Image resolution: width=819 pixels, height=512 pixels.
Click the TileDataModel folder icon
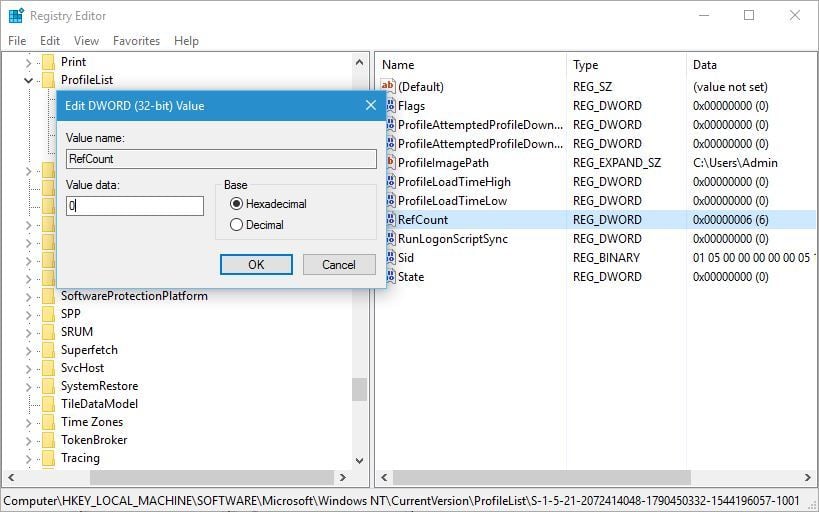pyautogui.click(x=48, y=404)
